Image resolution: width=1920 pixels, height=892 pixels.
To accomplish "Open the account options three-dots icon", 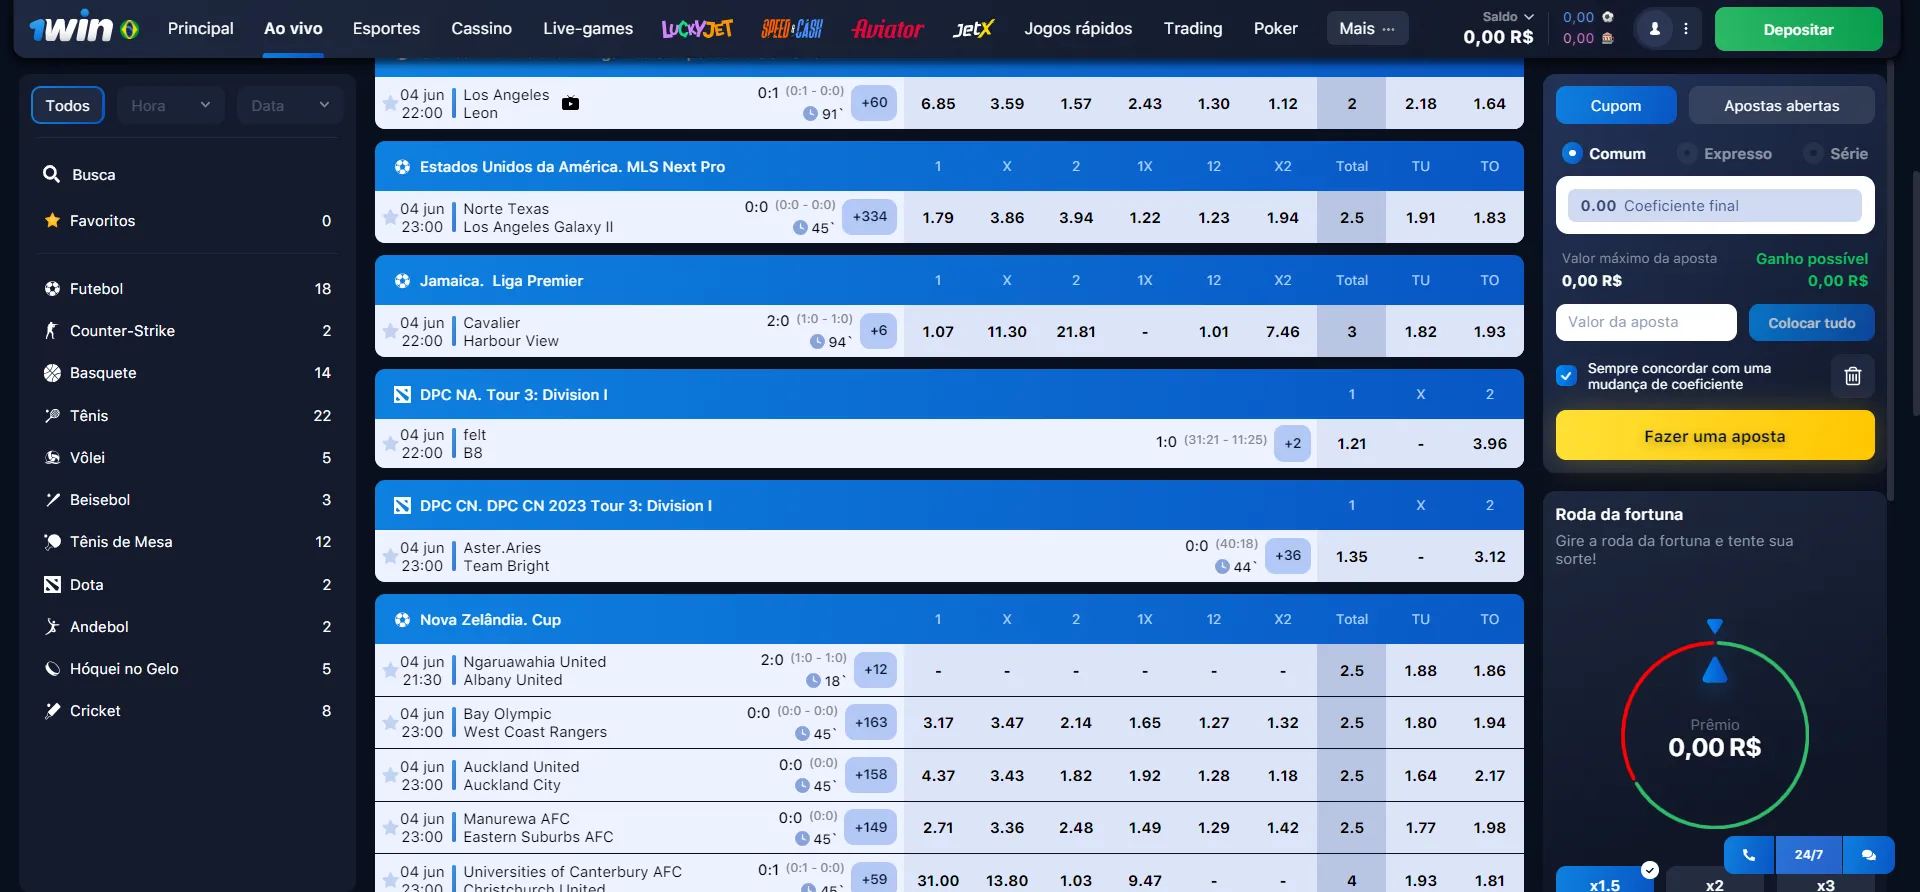I will tap(1686, 29).
